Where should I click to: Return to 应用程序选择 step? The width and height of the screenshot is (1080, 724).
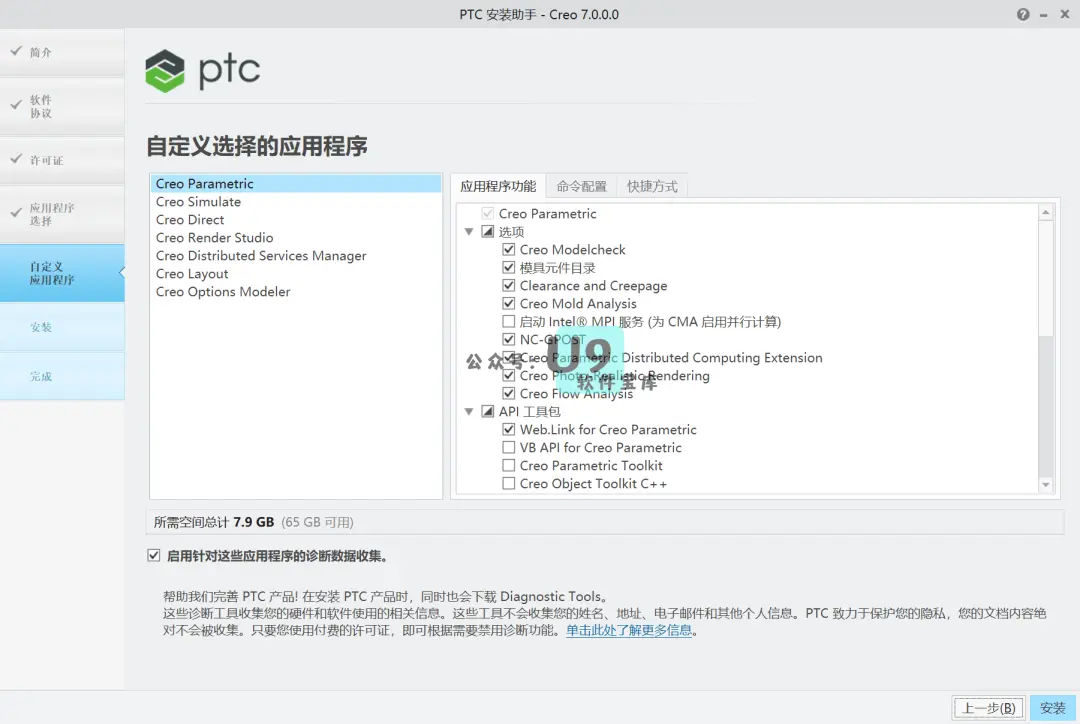pos(62,214)
